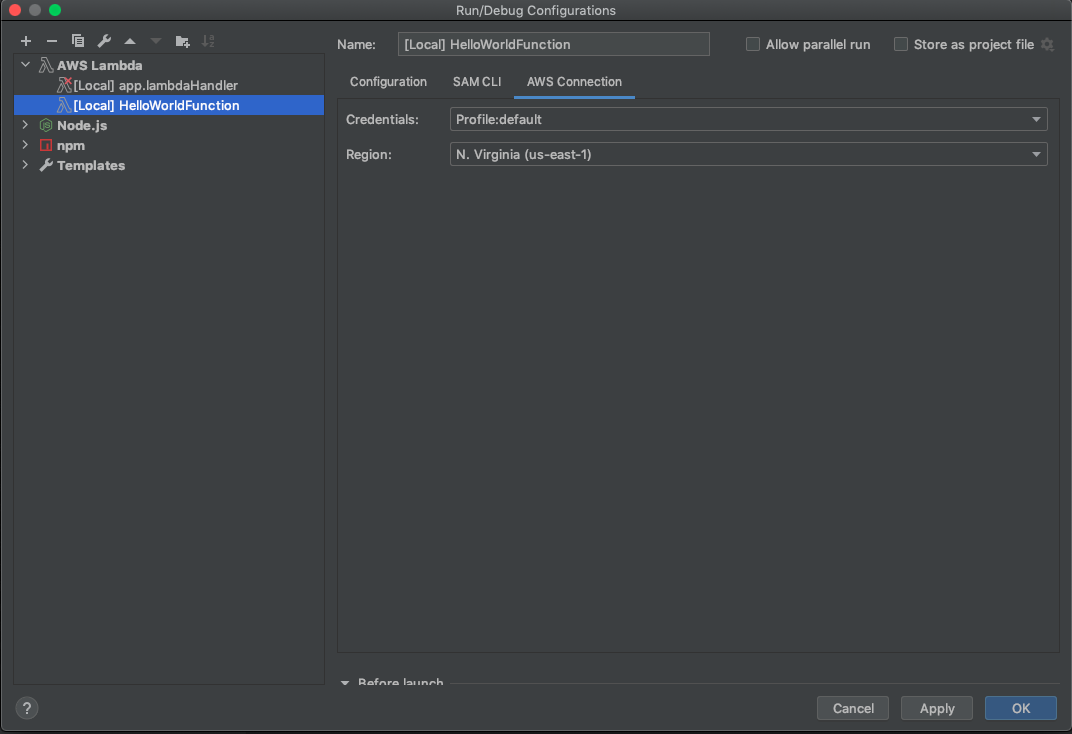Open the Store as project file gear settings
This screenshot has width=1072, height=734.
[x=1047, y=44]
